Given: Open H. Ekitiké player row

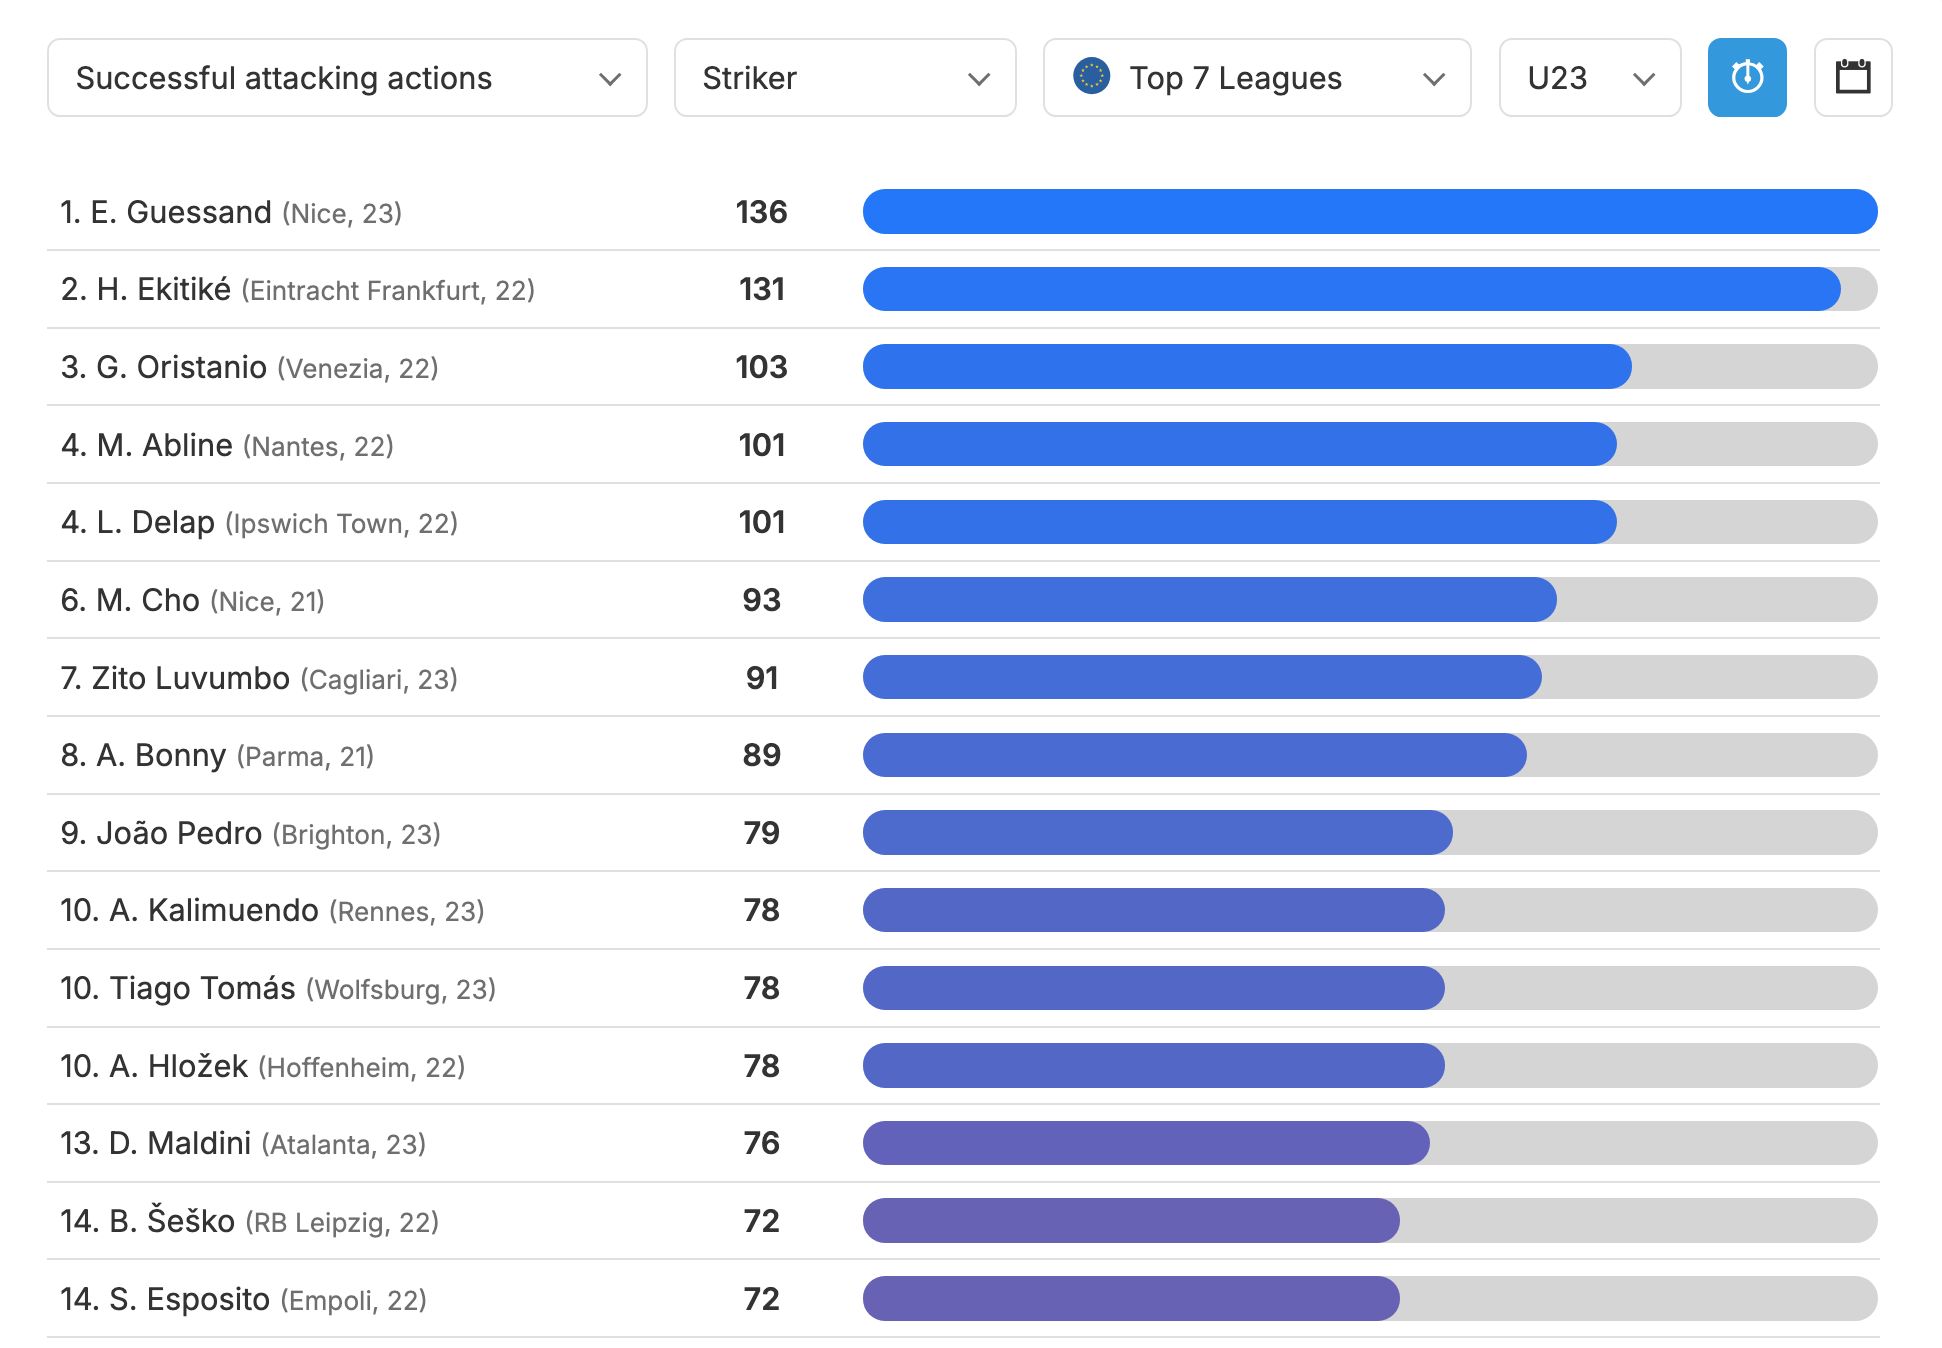Looking at the screenshot, I should point(165,290).
